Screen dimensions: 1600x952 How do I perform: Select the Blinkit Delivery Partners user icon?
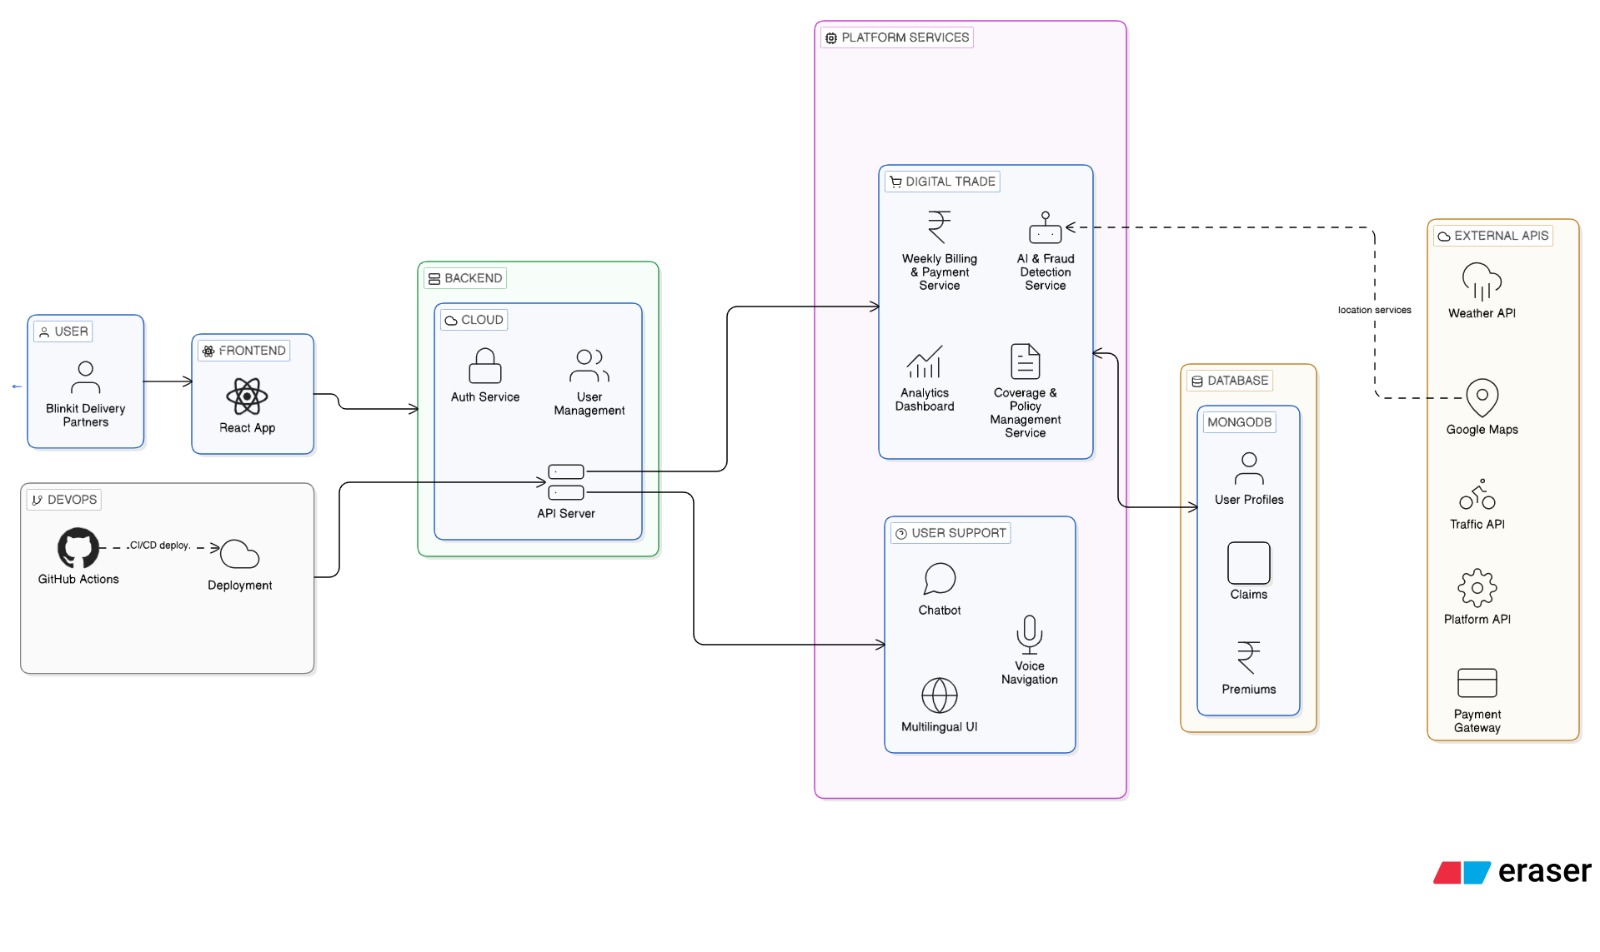[x=86, y=378]
